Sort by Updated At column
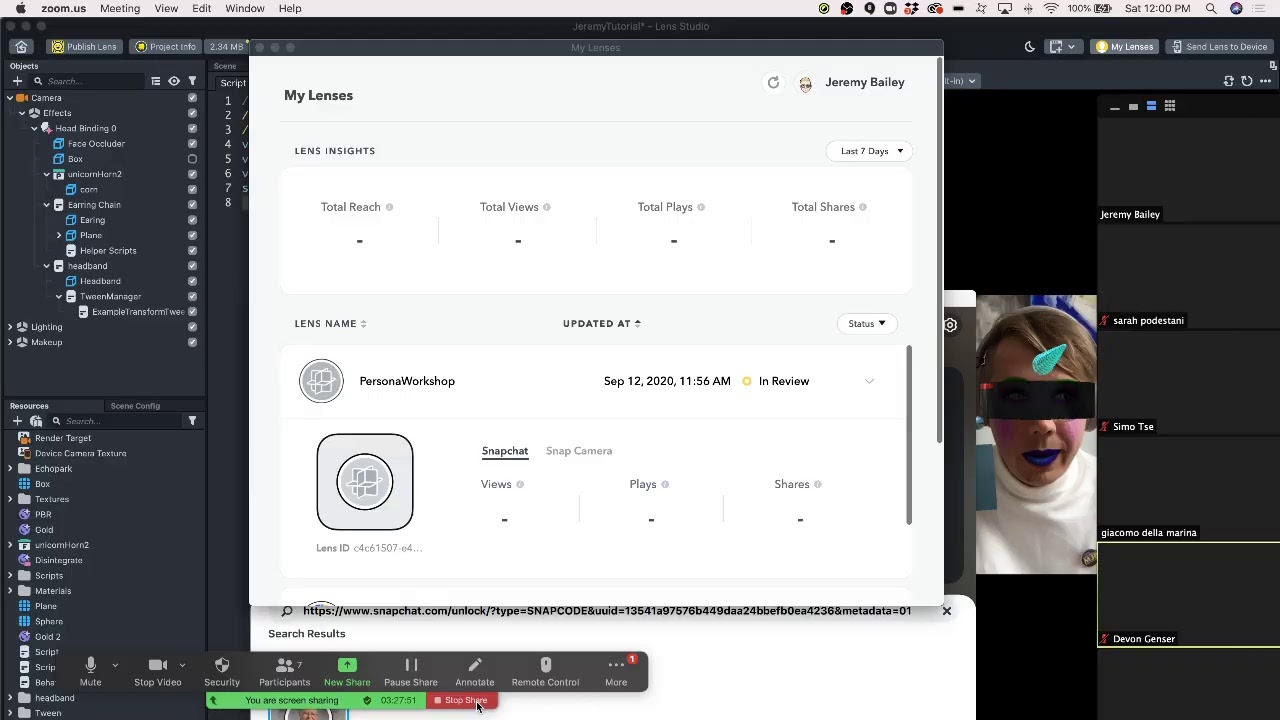Image resolution: width=1280 pixels, height=720 pixels. pos(602,324)
